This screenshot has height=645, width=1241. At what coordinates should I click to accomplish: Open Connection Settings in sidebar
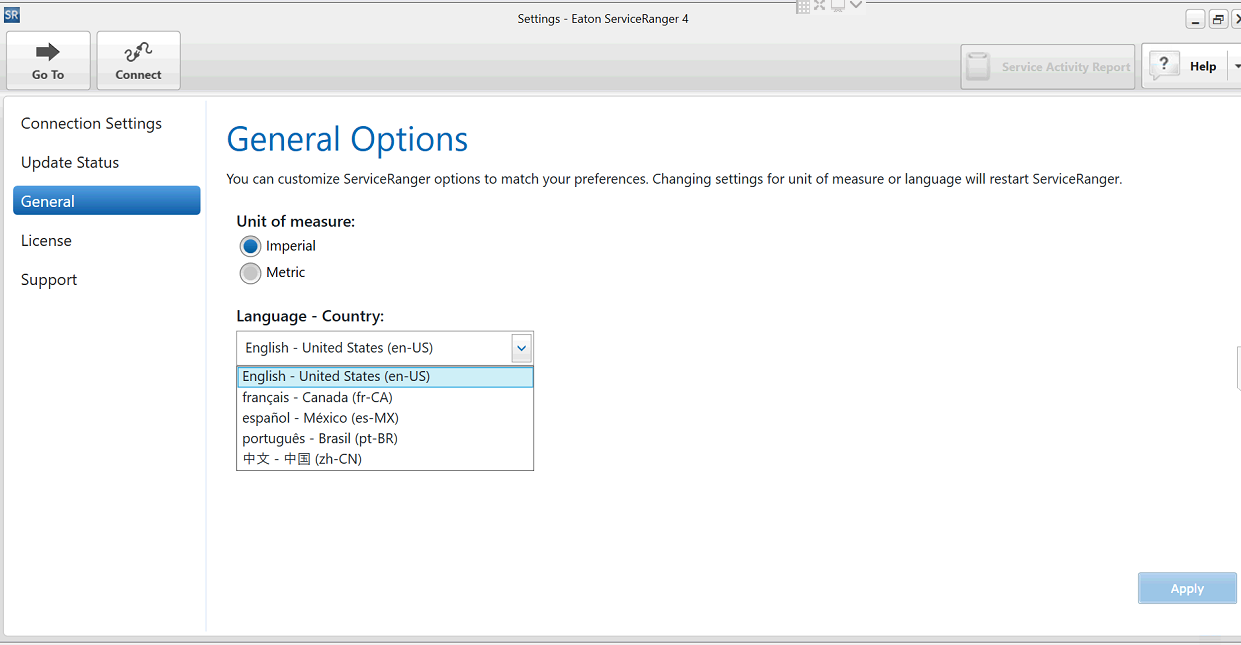point(91,123)
